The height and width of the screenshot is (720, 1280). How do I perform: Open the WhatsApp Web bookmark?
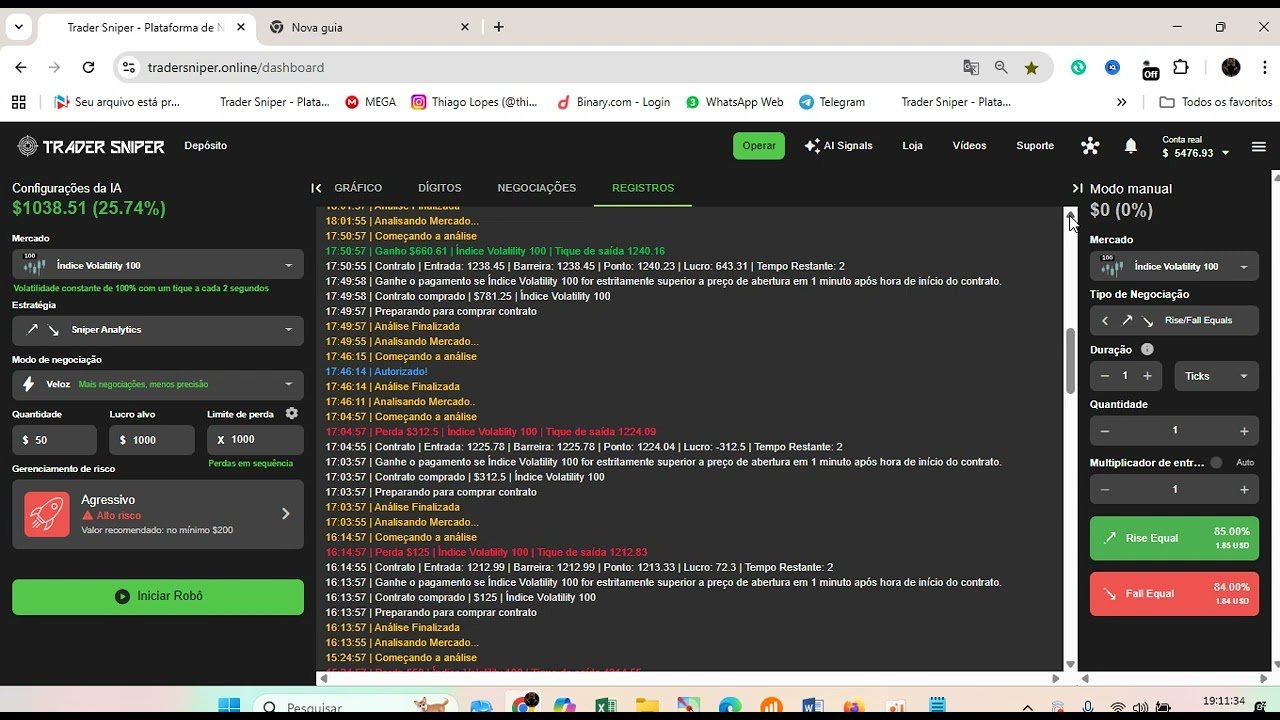click(x=735, y=102)
